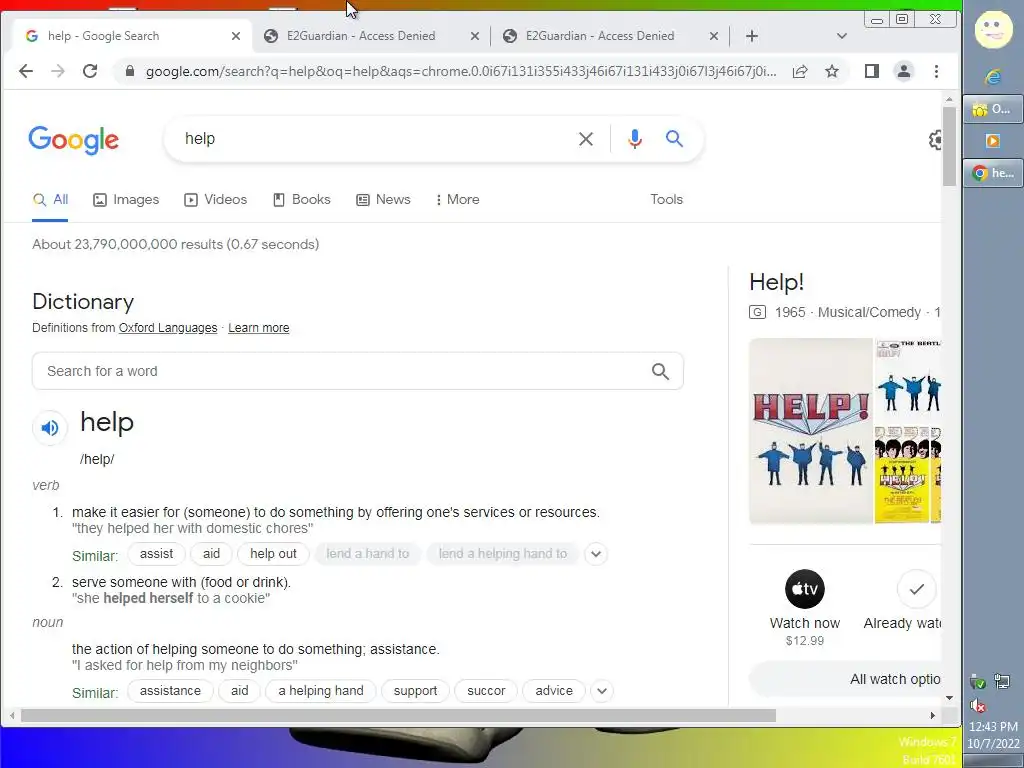Switch to Images results
This screenshot has height=768, width=1024.
[126, 200]
